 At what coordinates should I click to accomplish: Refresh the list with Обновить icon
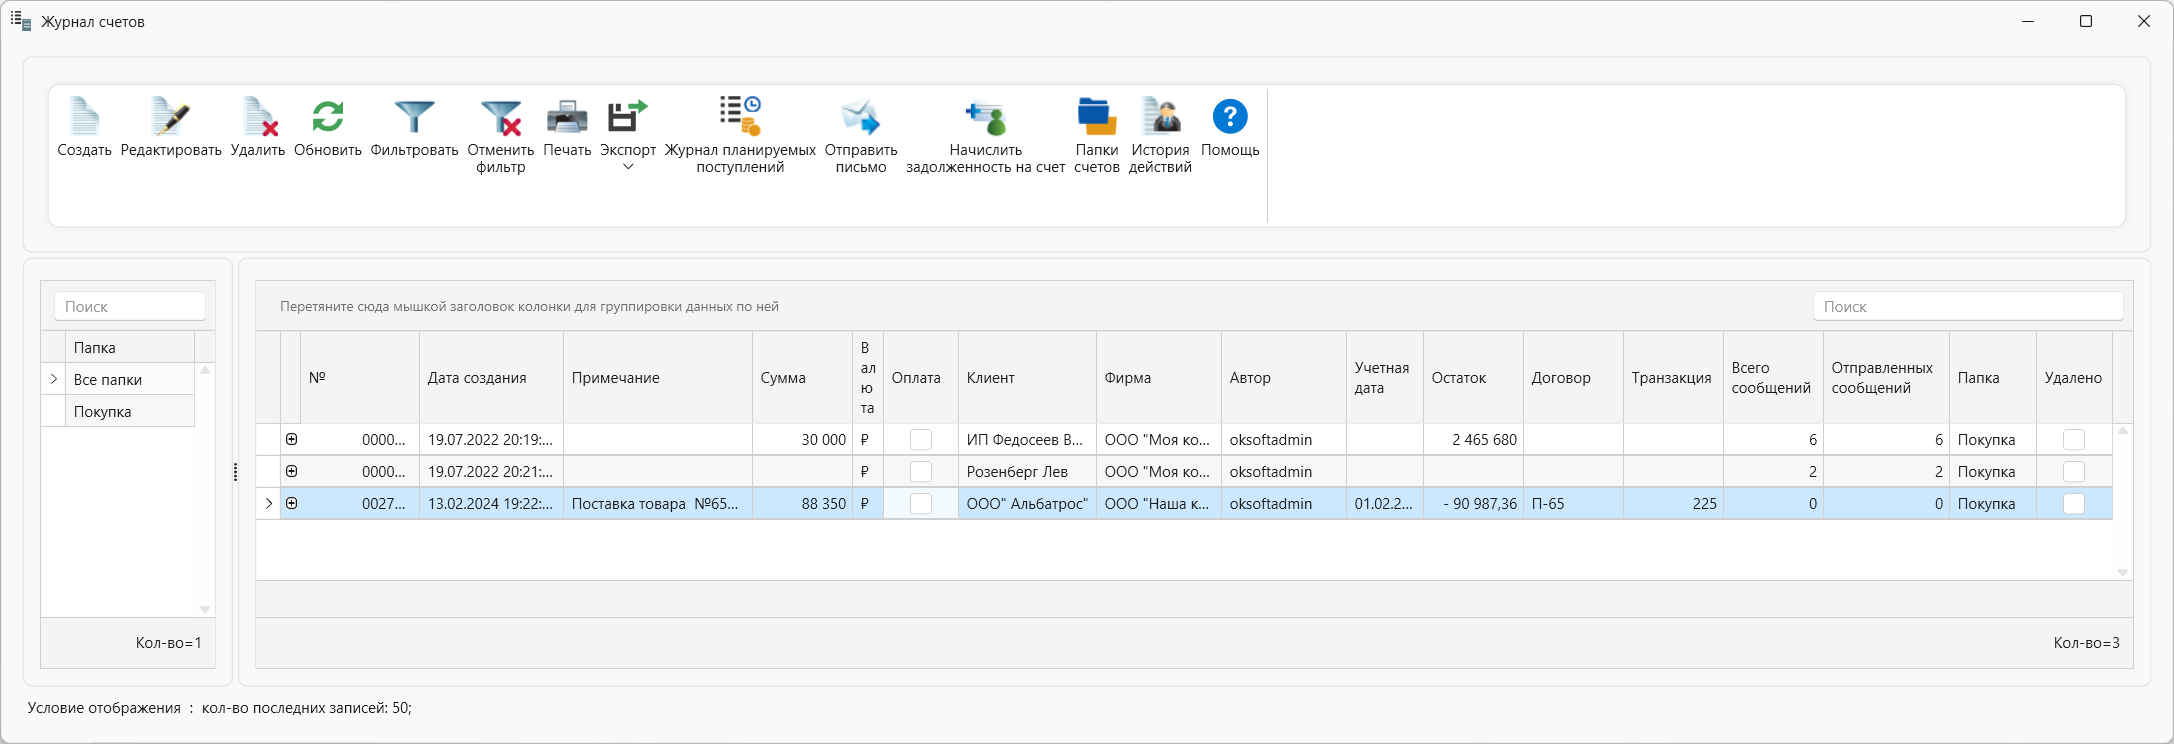coord(328,117)
